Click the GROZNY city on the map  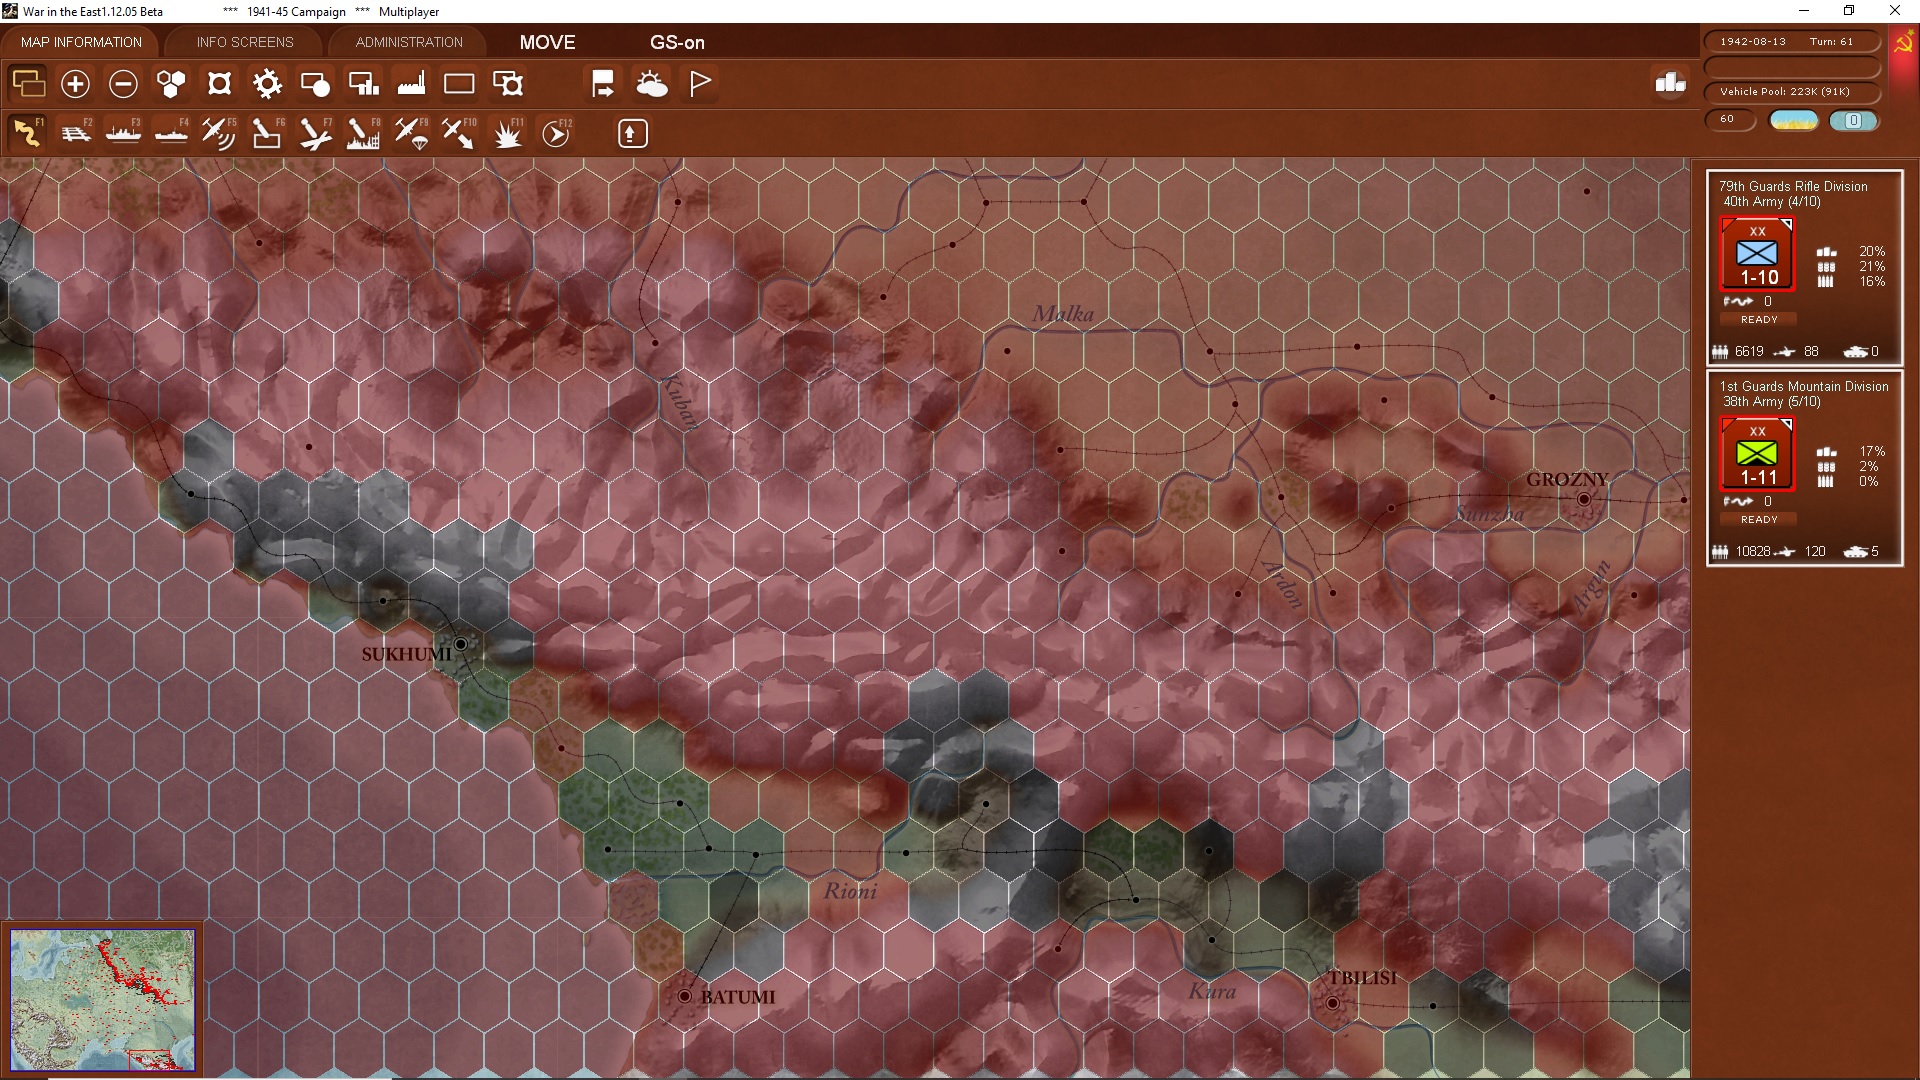point(1584,499)
